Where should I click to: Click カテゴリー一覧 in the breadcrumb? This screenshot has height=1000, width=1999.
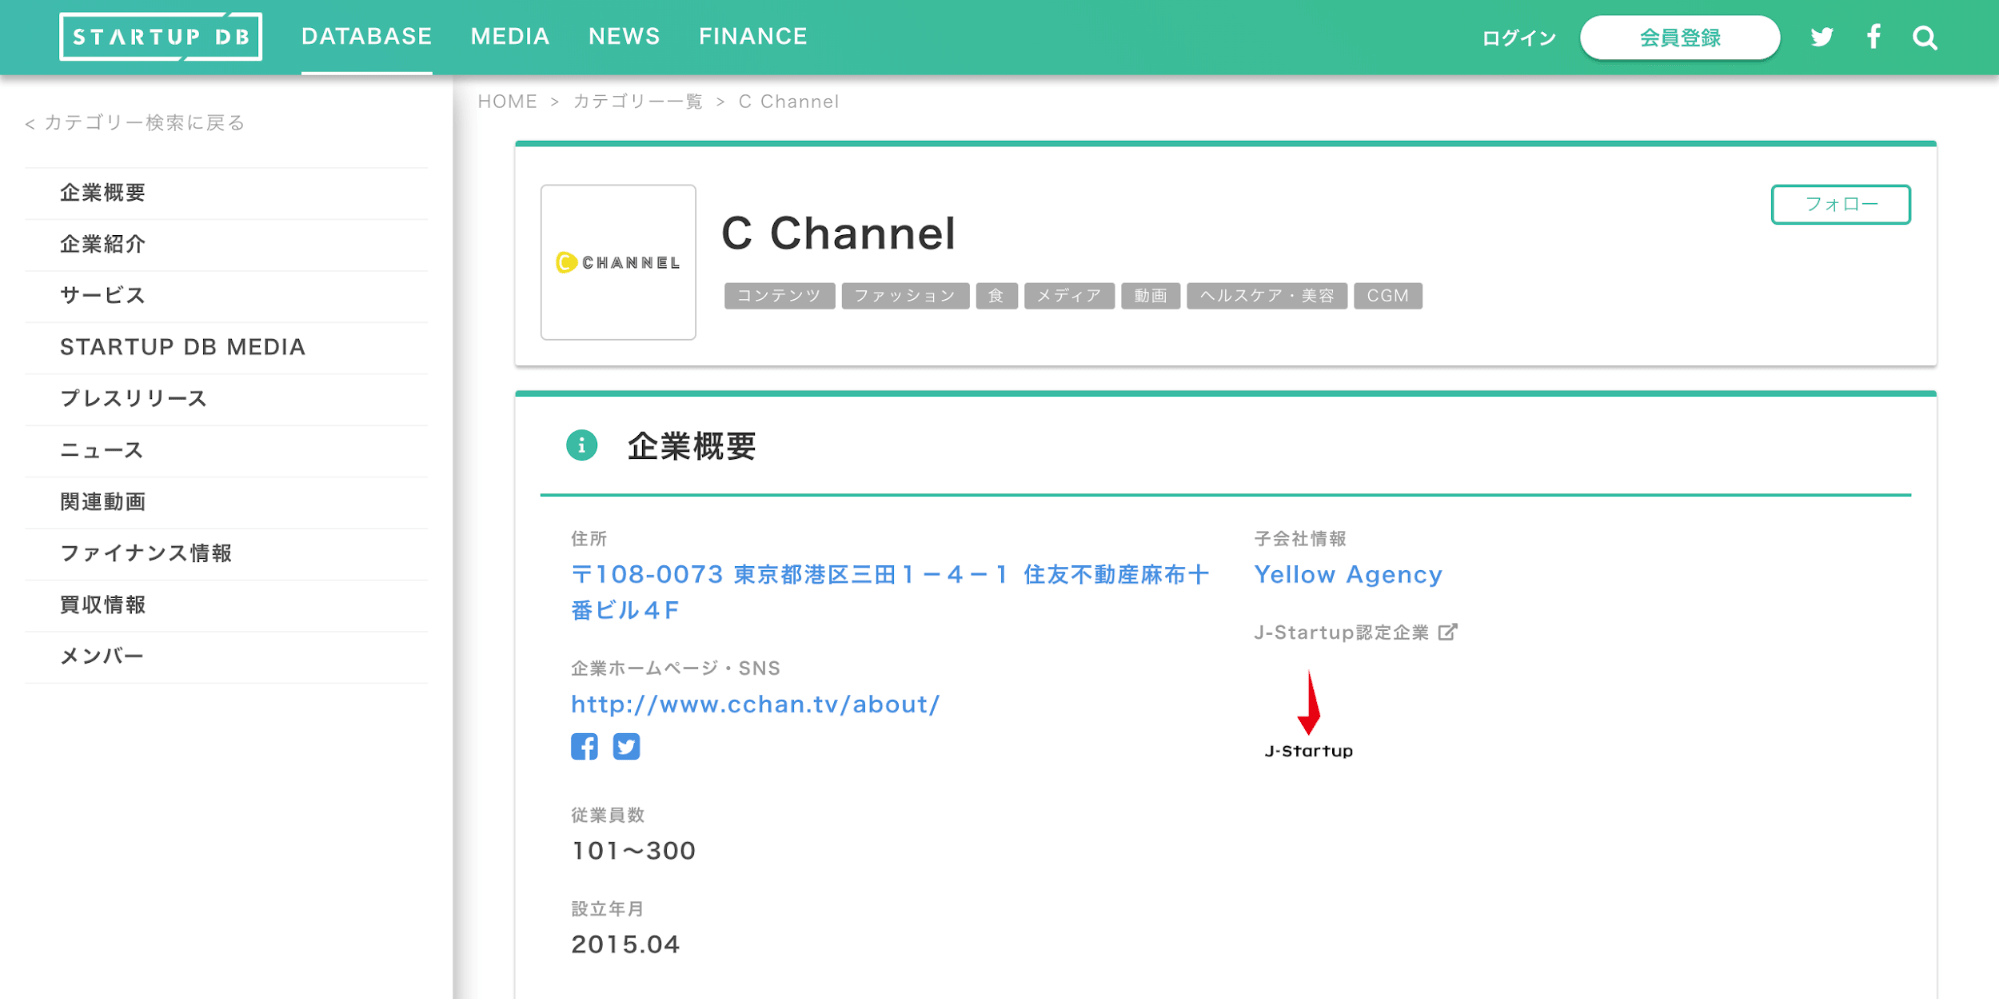click(638, 102)
